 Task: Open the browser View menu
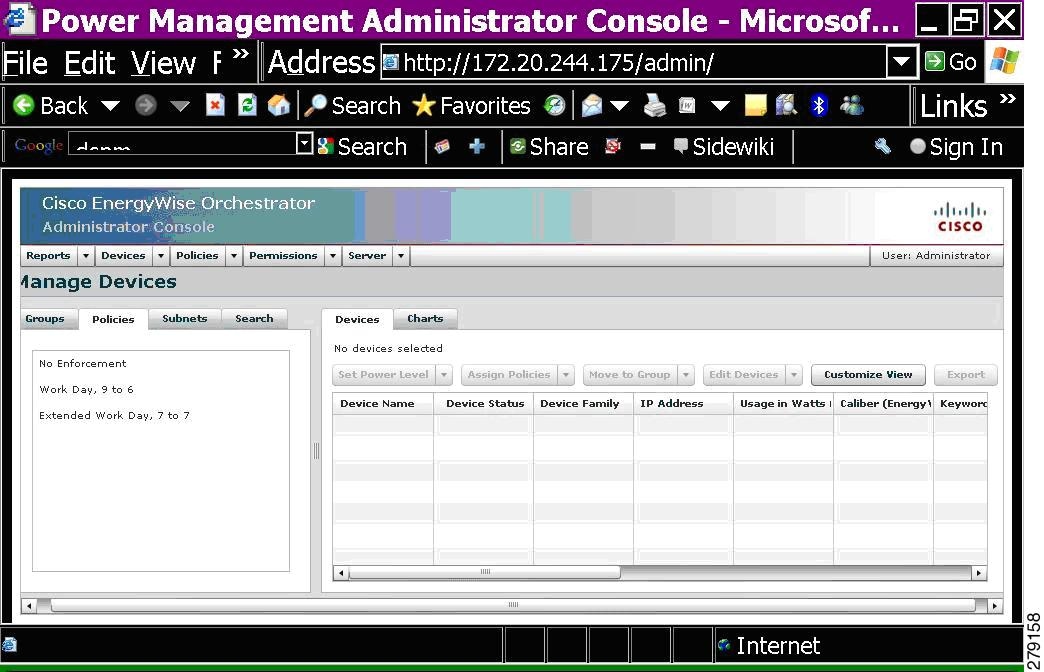point(163,63)
